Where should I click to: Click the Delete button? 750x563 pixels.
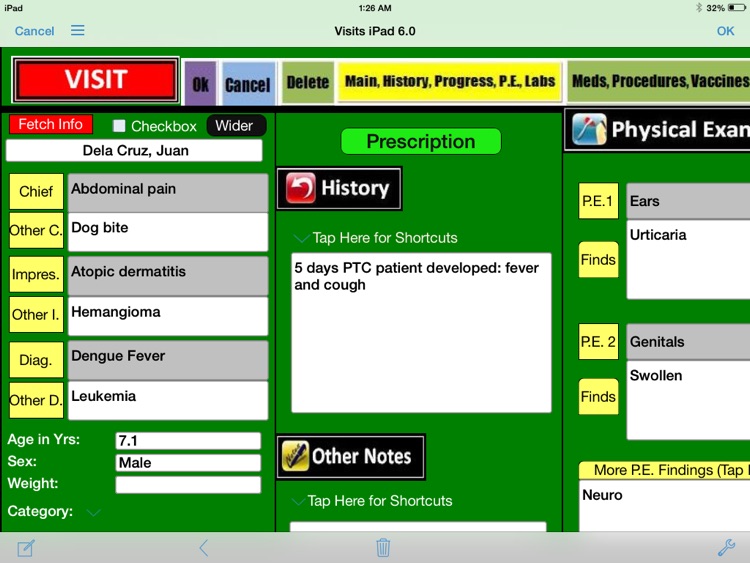pyautogui.click(x=308, y=82)
